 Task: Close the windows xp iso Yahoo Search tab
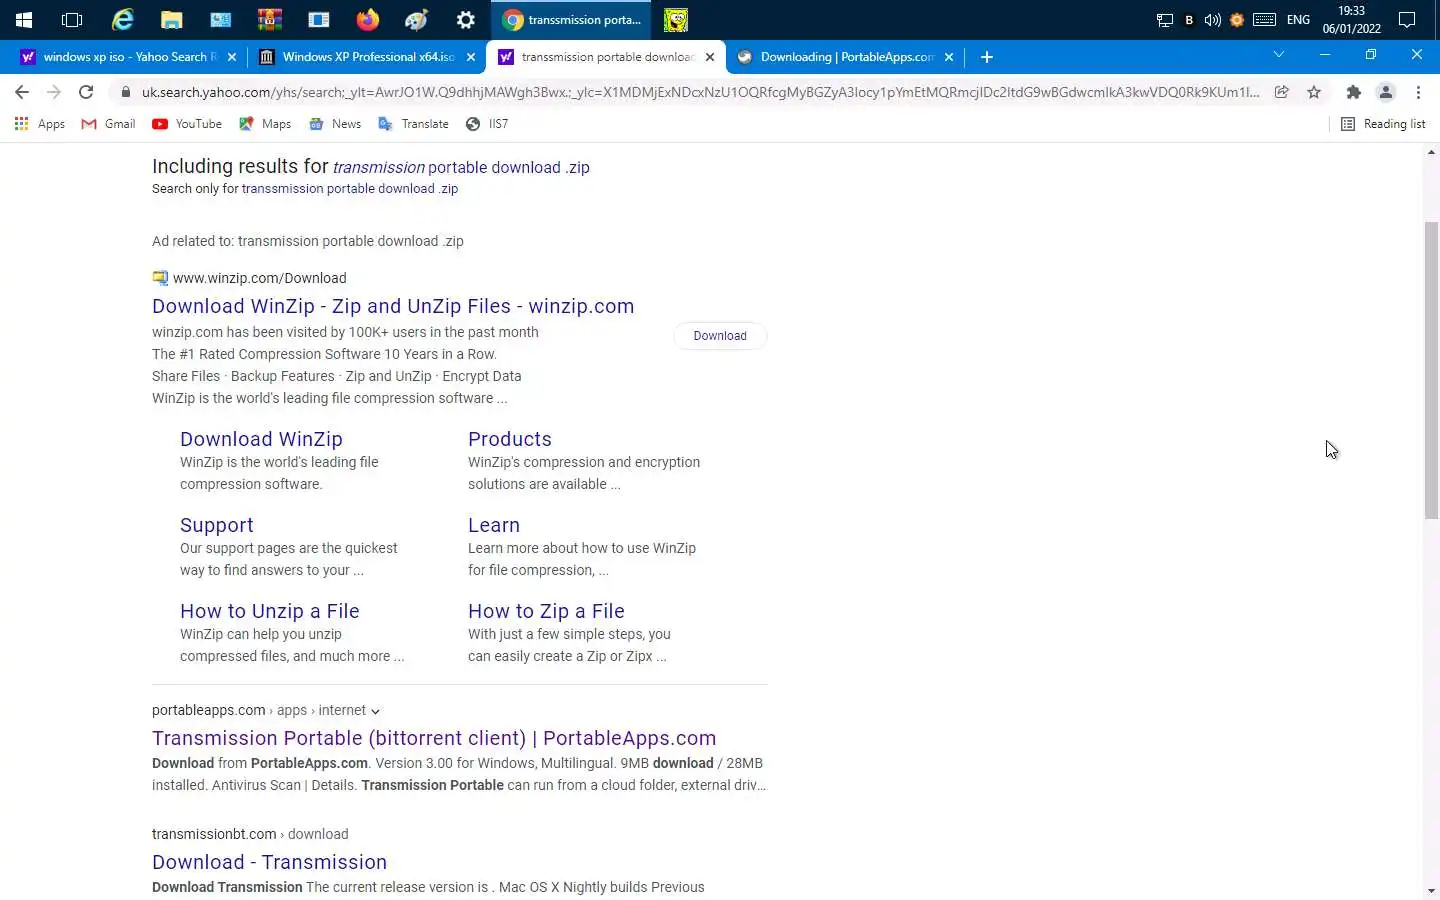click(232, 57)
